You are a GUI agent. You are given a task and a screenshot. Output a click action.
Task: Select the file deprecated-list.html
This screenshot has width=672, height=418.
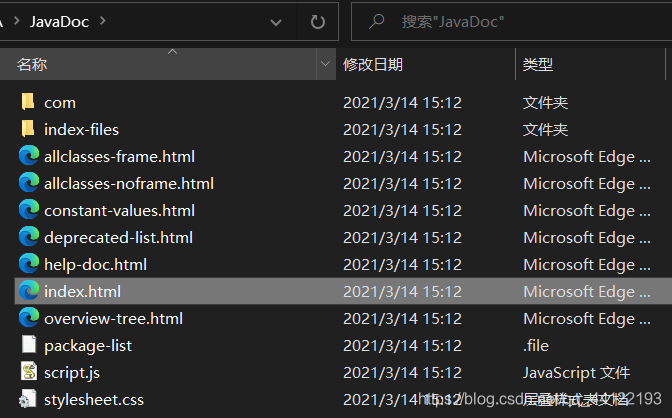click(118, 238)
